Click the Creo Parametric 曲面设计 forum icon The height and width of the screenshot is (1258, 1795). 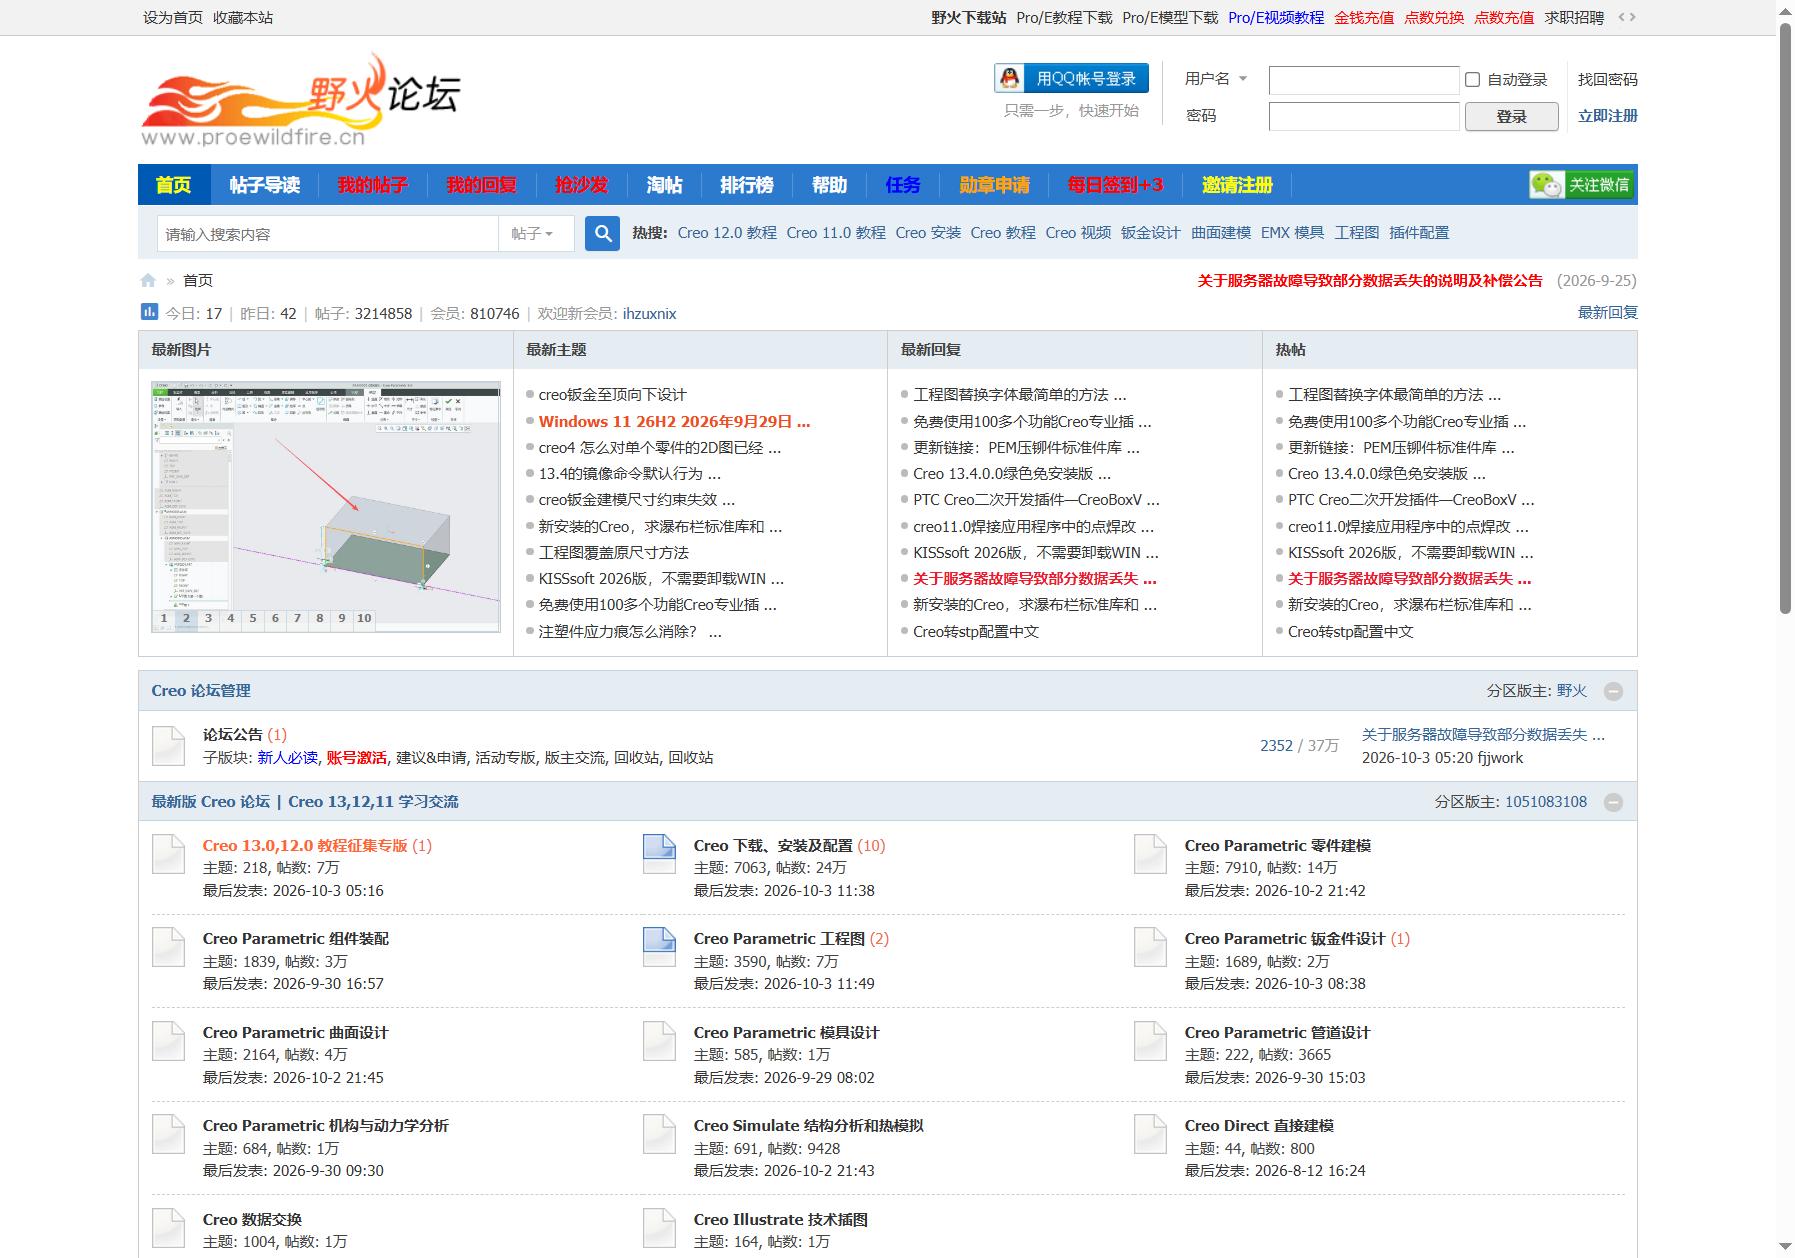coord(168,1041)
